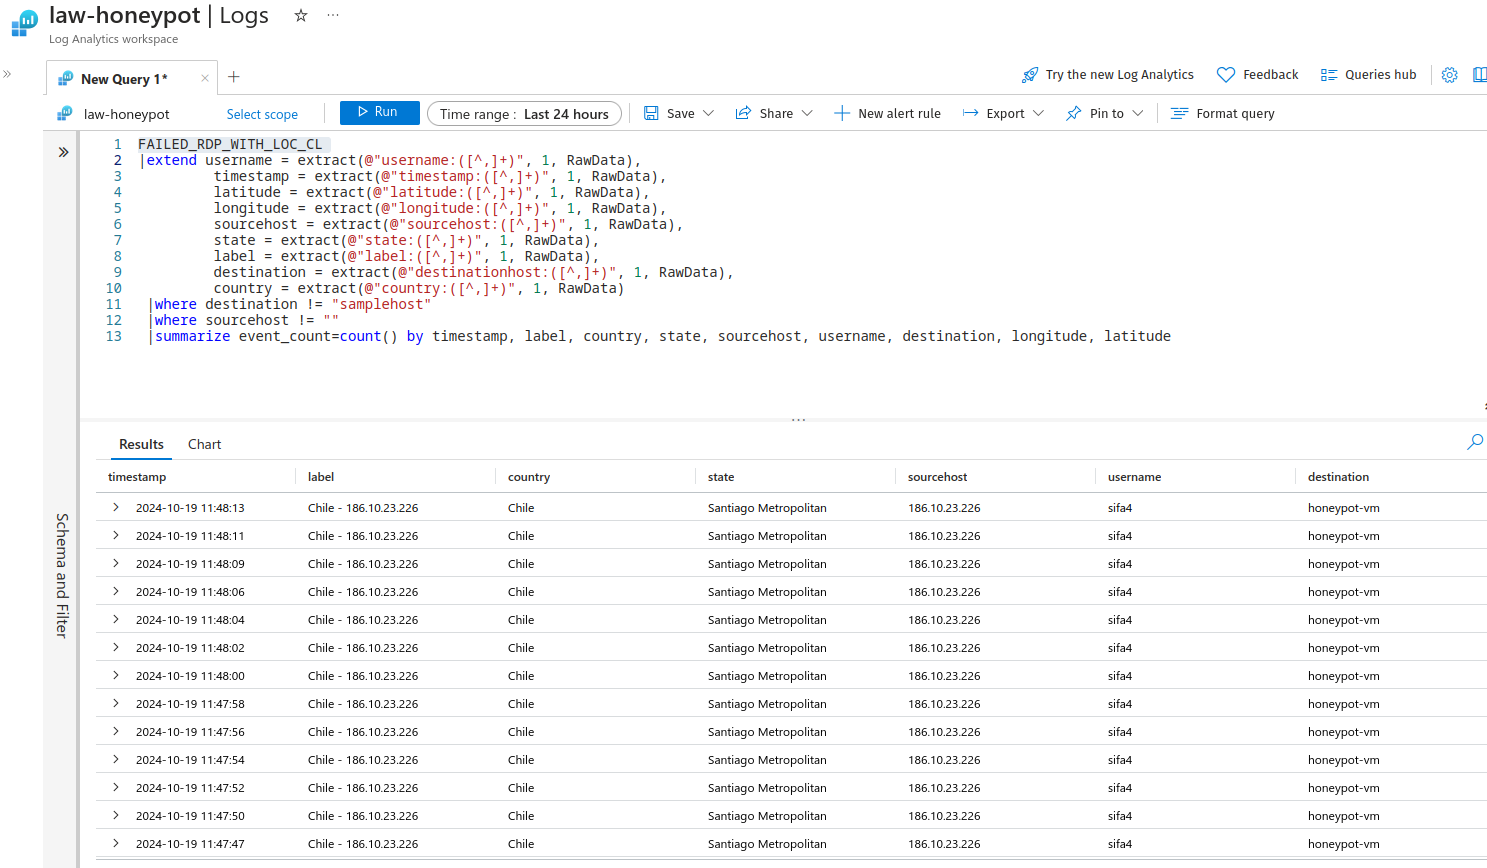Expand the Pin to dropdown arrow
The image size is (1487, 868).
click(x=1137, y=113)
